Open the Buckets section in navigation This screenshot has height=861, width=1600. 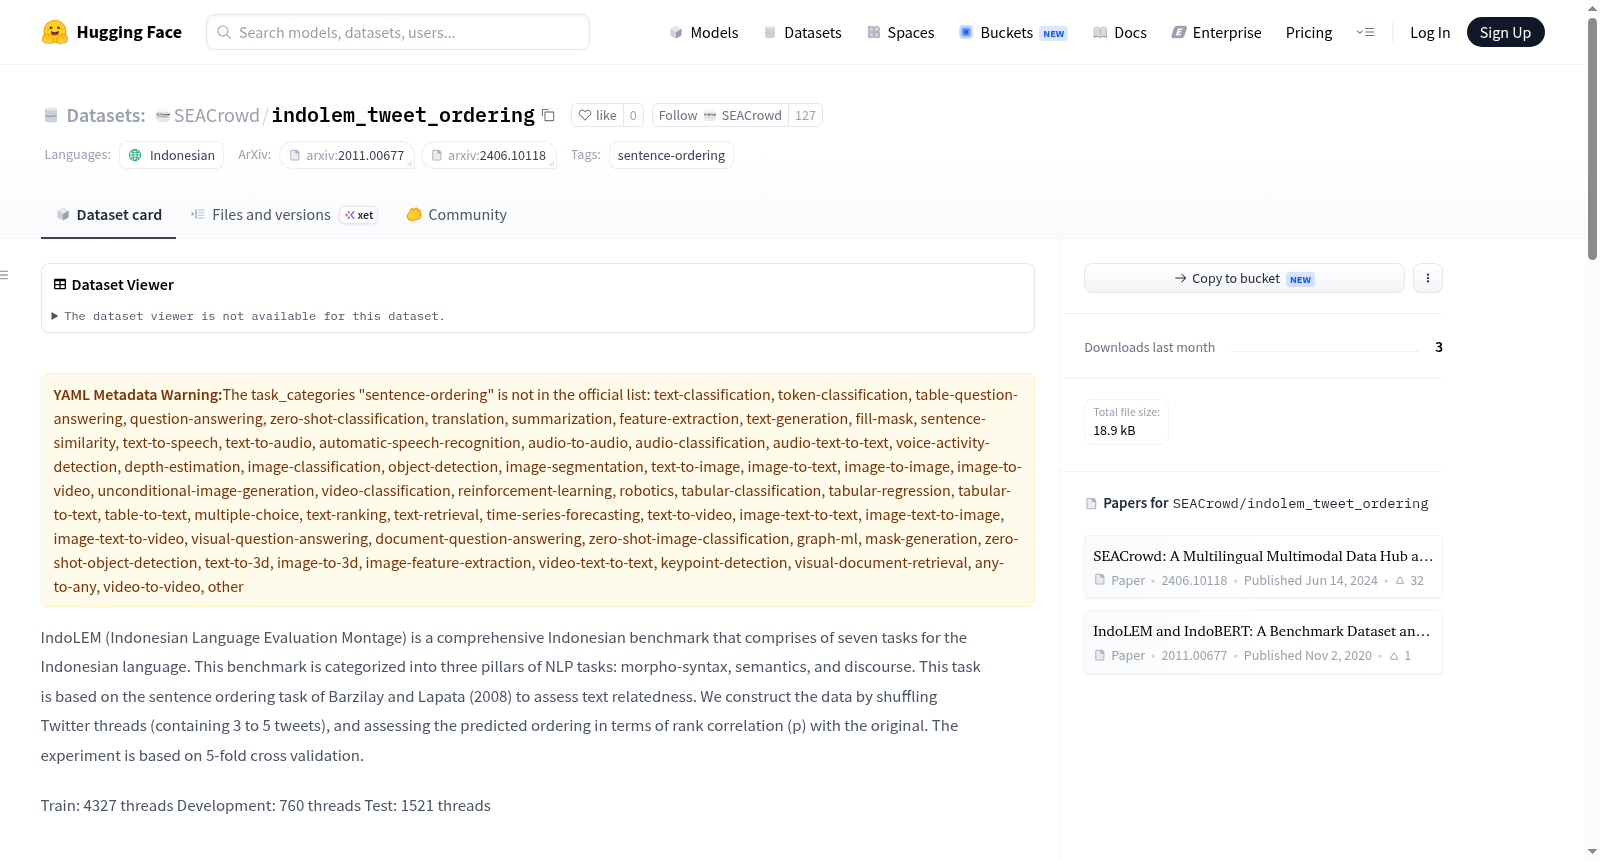pos(1013,32)
